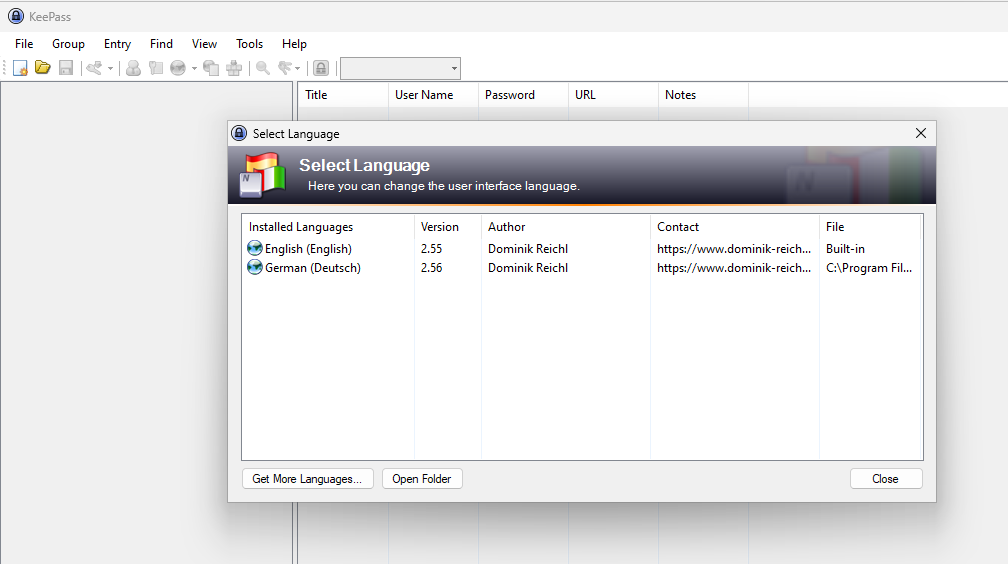Click the Save database floppy icon
The image size is (1008, 564).
pyautogui.click(x=66, y=68)
